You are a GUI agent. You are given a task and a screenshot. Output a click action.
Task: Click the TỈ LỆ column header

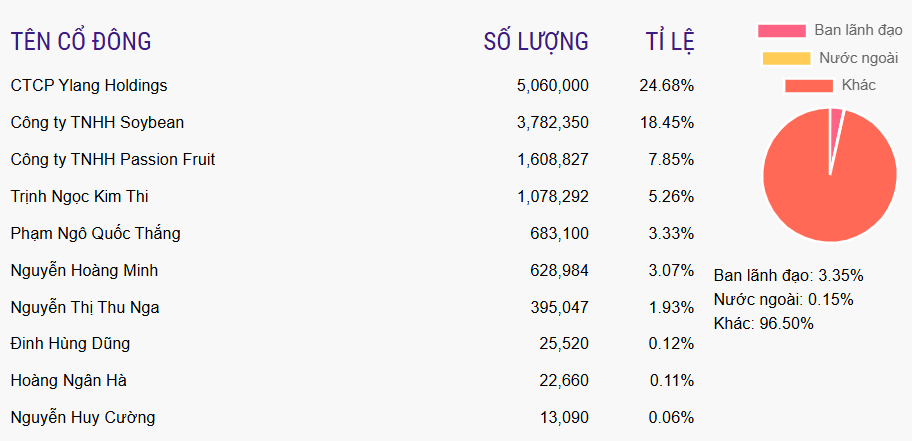coord(670,42)
